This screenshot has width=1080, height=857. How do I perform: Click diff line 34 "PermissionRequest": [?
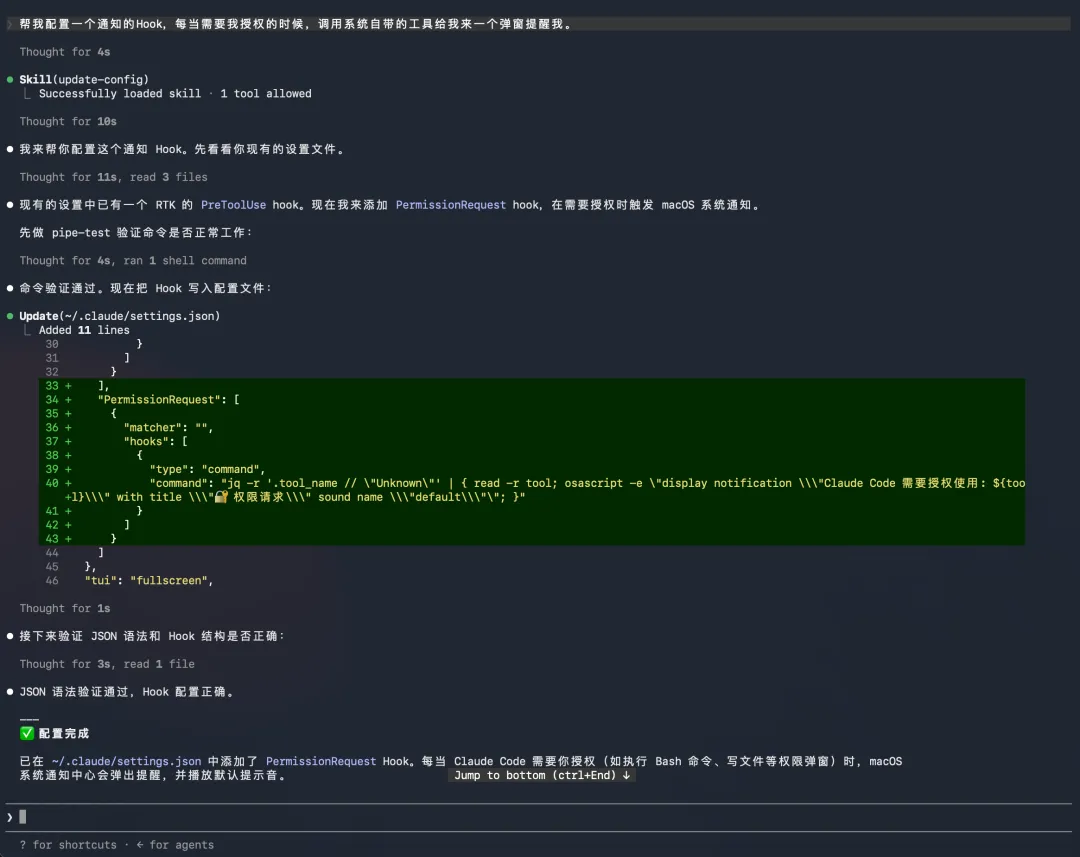532,400
